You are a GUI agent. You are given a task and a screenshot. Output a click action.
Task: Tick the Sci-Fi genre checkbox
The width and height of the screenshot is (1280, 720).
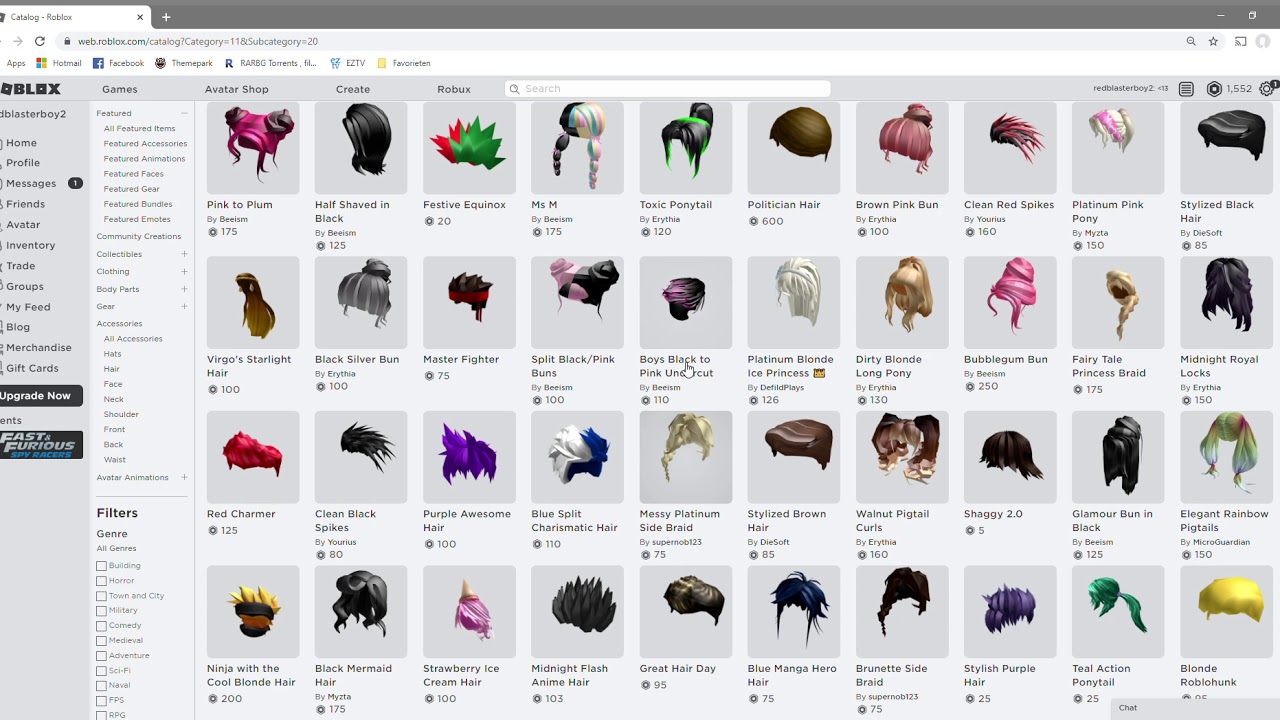click(101, 671)
